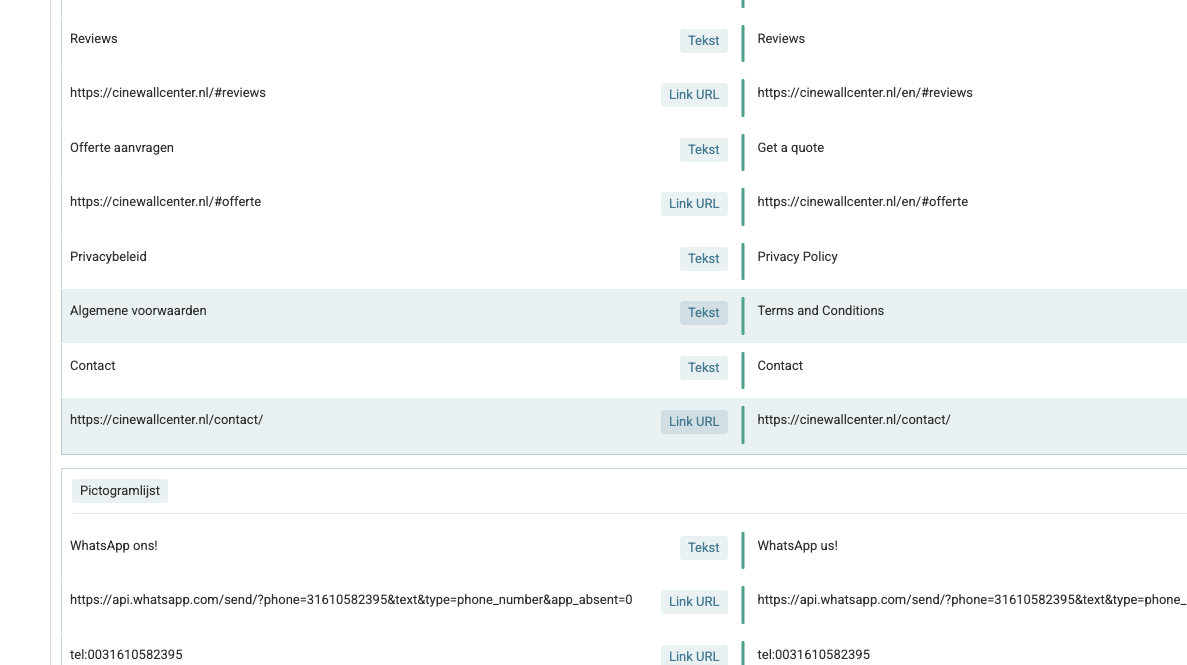The image size is (1187, 665).
Task: Select the source text "Offerte aanvragen"
Action: coord(122,148)
